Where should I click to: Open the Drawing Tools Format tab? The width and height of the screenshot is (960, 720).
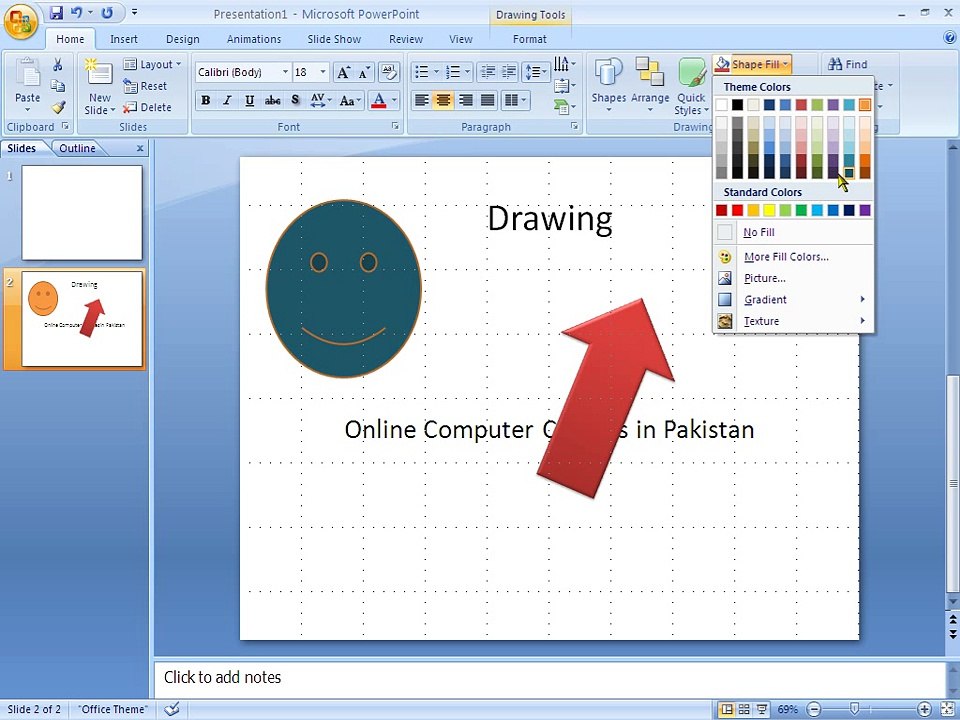pyautogui.click(x=530, y=39)
